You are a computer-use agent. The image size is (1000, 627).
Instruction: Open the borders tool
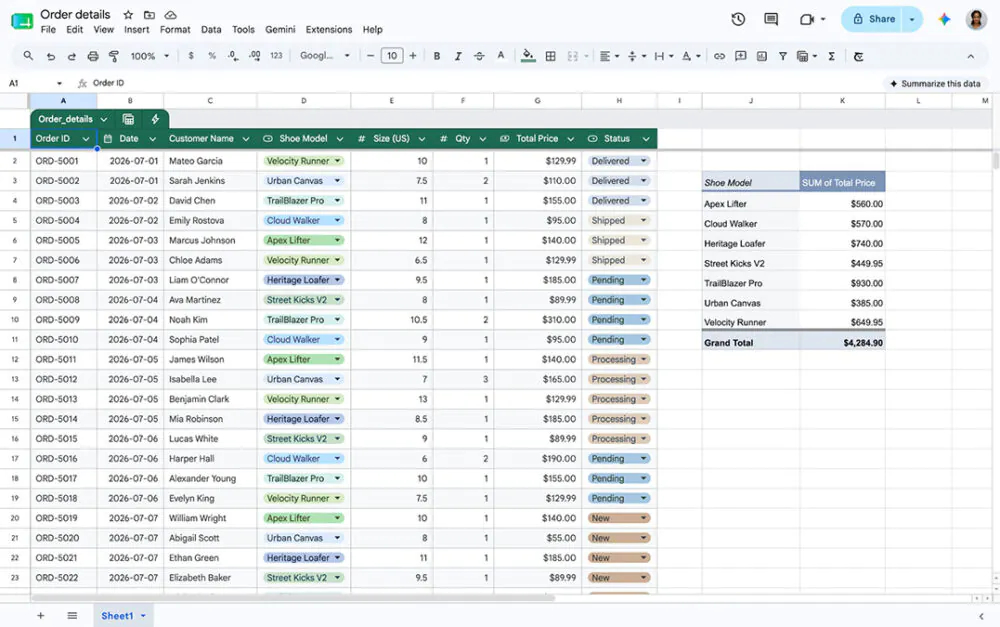pyautogui.click(x=550, y=56)
